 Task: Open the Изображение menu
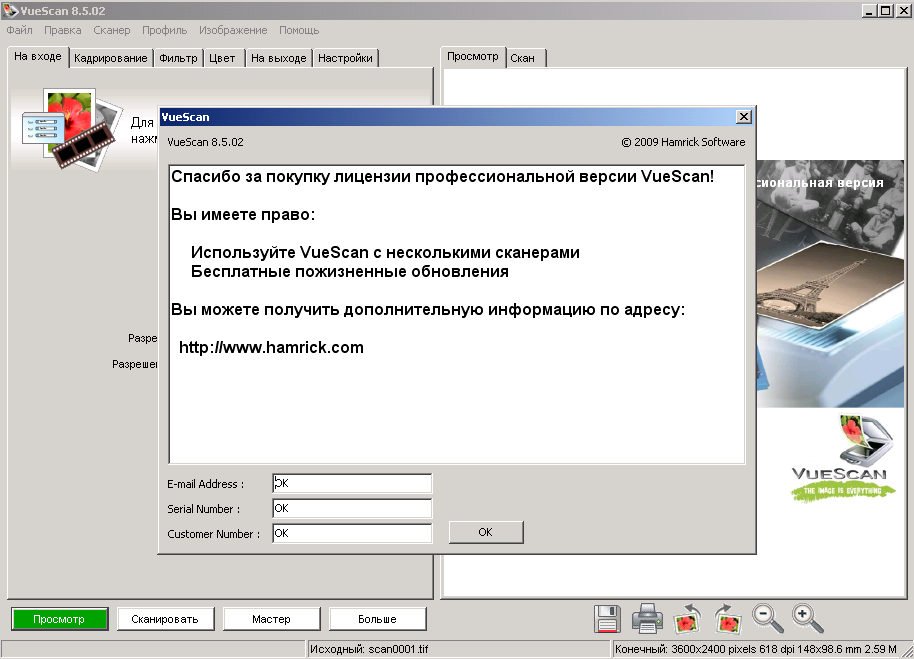[x=233, y=30]
